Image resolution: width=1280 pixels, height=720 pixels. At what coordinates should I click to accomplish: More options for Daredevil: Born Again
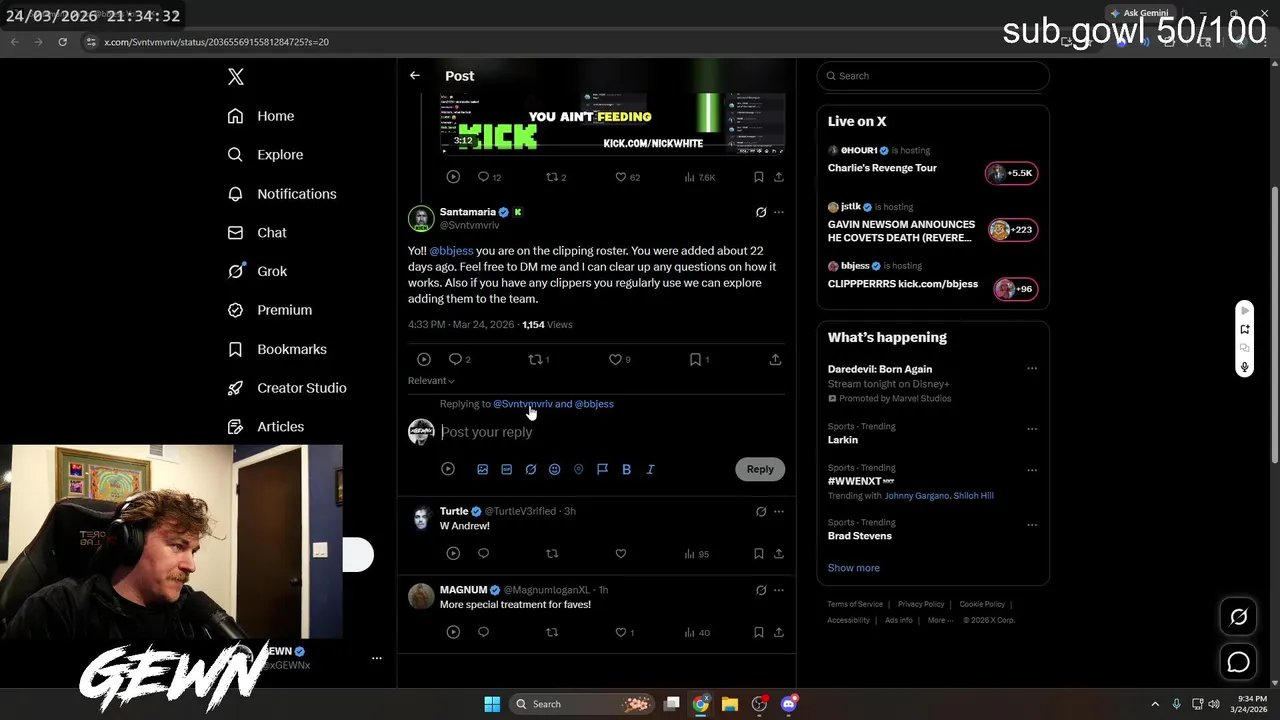click(1032, 369)
